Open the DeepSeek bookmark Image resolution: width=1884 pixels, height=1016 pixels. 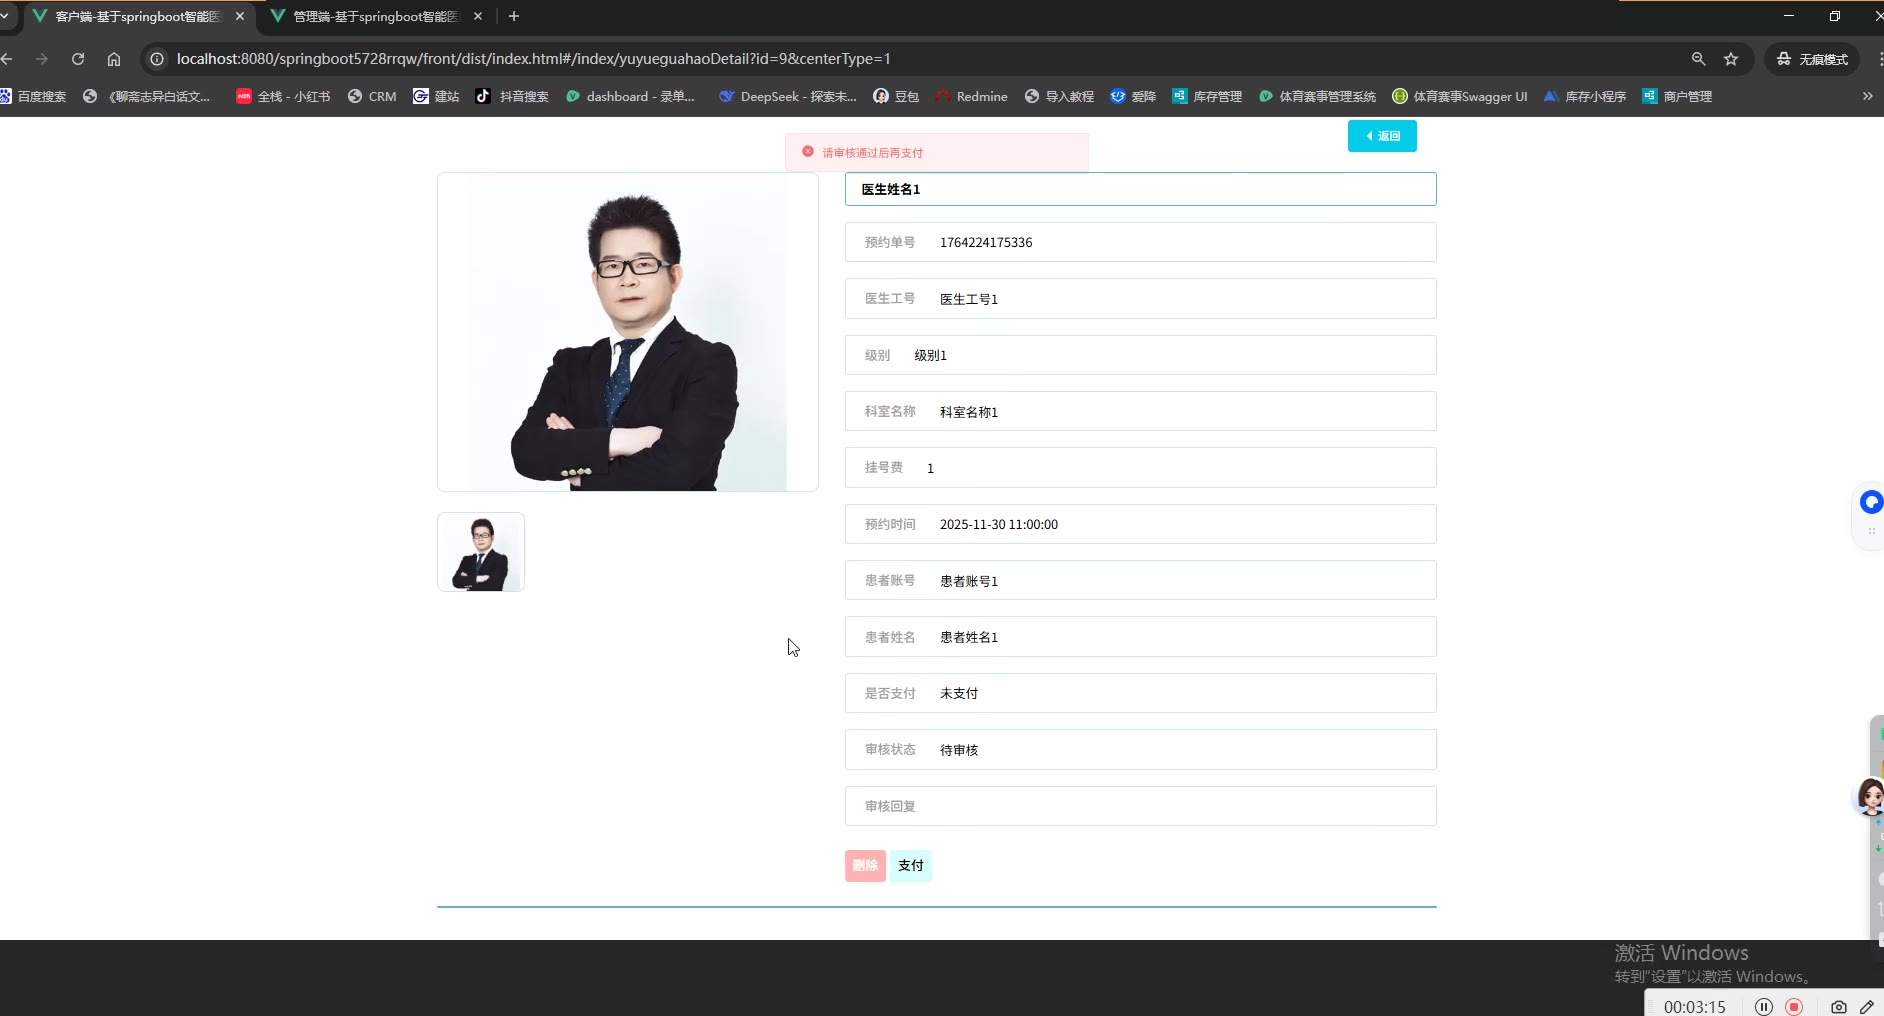click(788, 97)
